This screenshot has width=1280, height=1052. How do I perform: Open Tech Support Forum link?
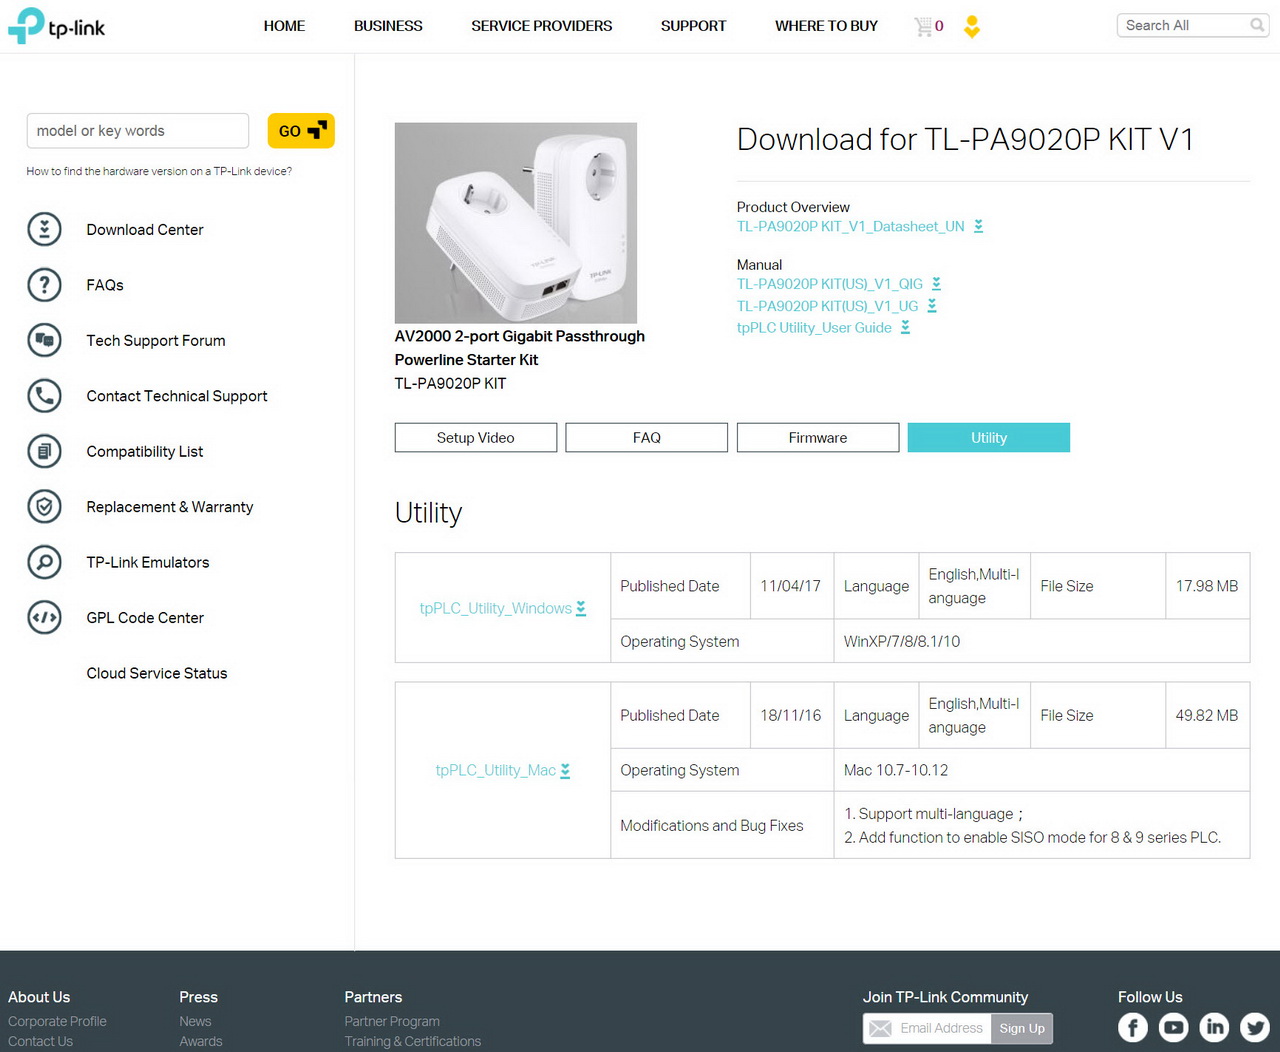click(156, 341)
